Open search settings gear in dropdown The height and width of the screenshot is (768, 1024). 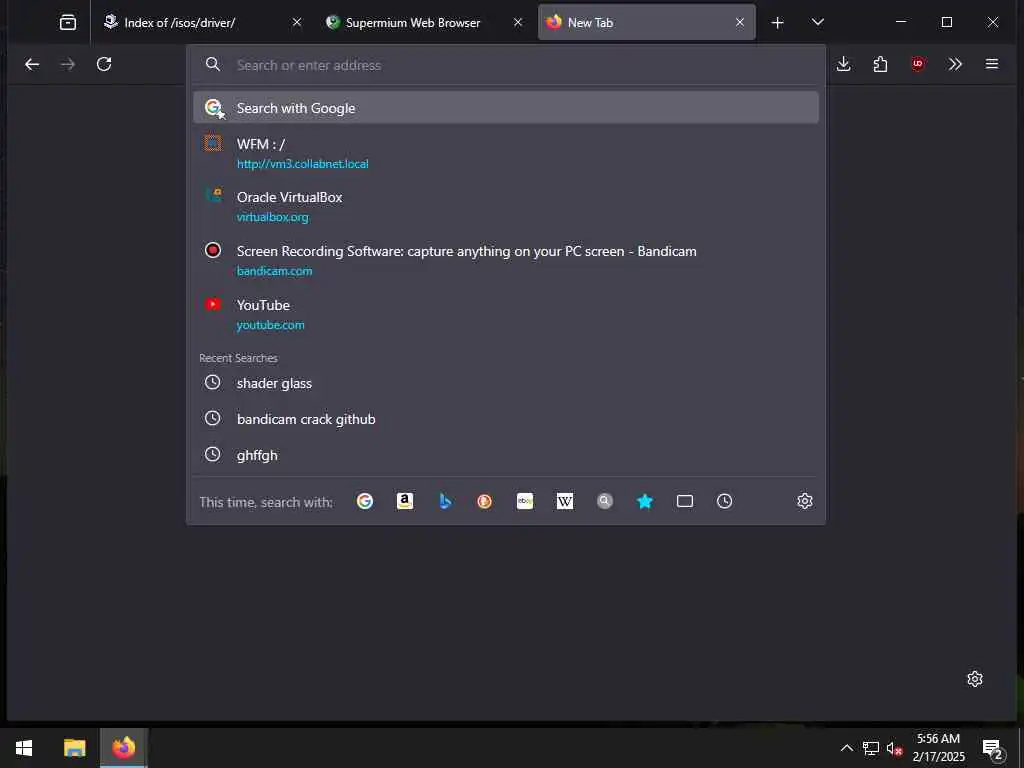click(805, 501)
